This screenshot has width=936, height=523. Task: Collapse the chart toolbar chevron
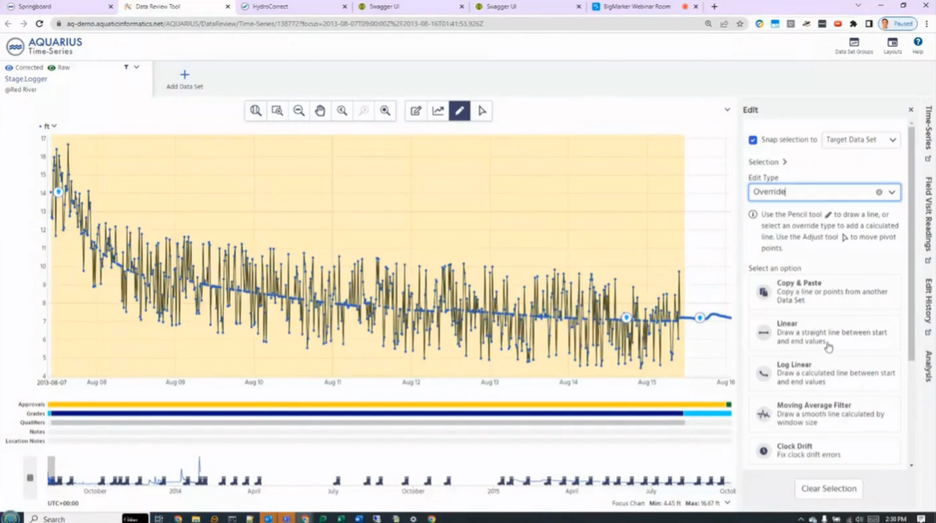(x=727, y=110)
